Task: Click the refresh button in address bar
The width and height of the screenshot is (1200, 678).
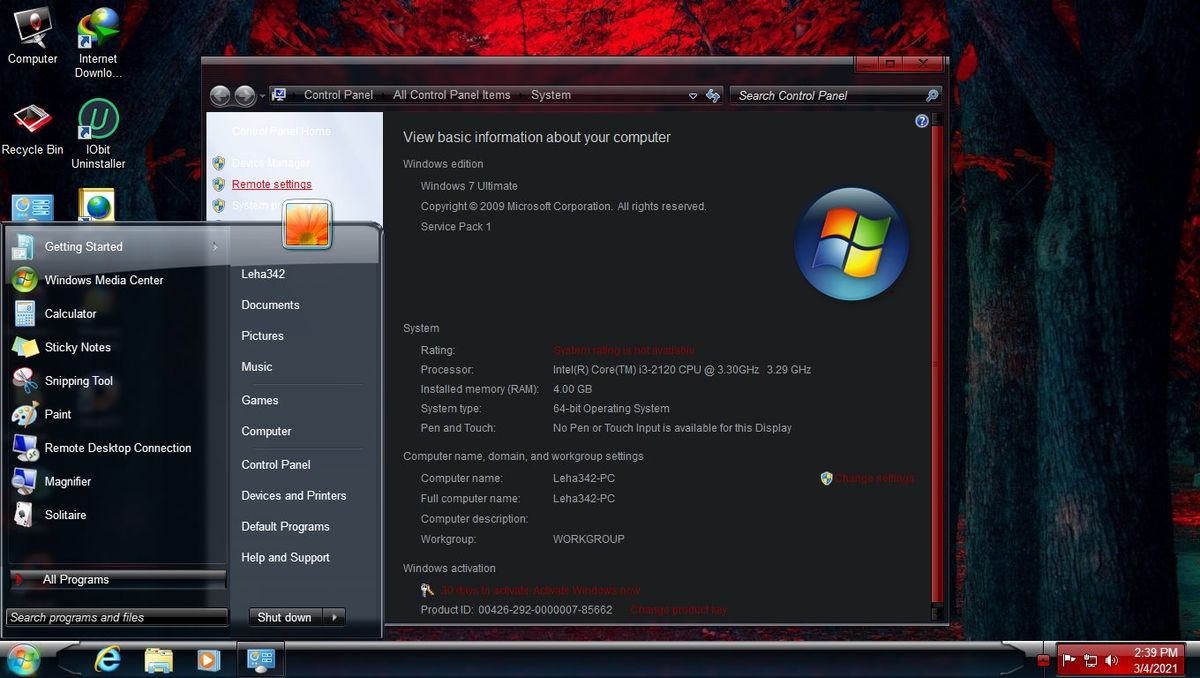Action: (713, 96)
